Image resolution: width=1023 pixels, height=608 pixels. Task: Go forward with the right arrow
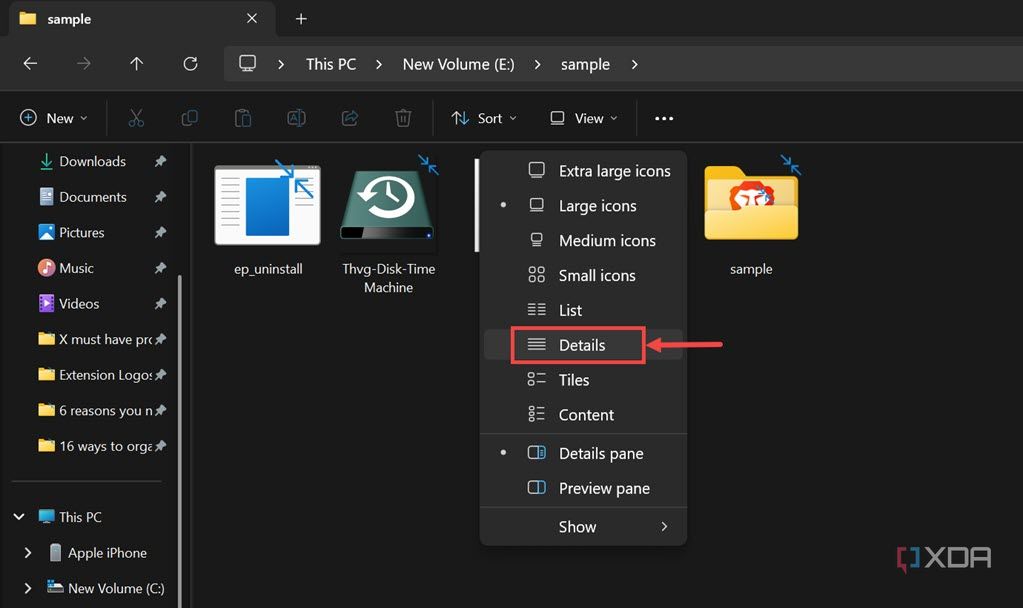coord(84,63)
